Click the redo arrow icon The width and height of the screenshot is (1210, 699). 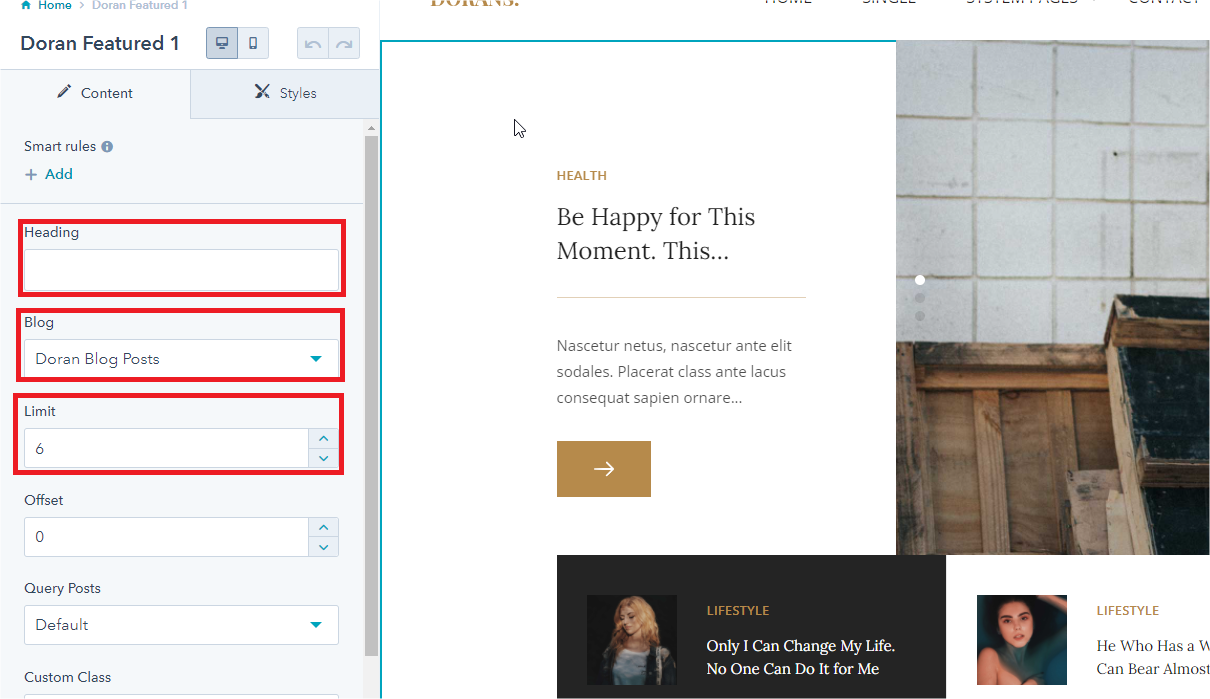pos(344,44)
